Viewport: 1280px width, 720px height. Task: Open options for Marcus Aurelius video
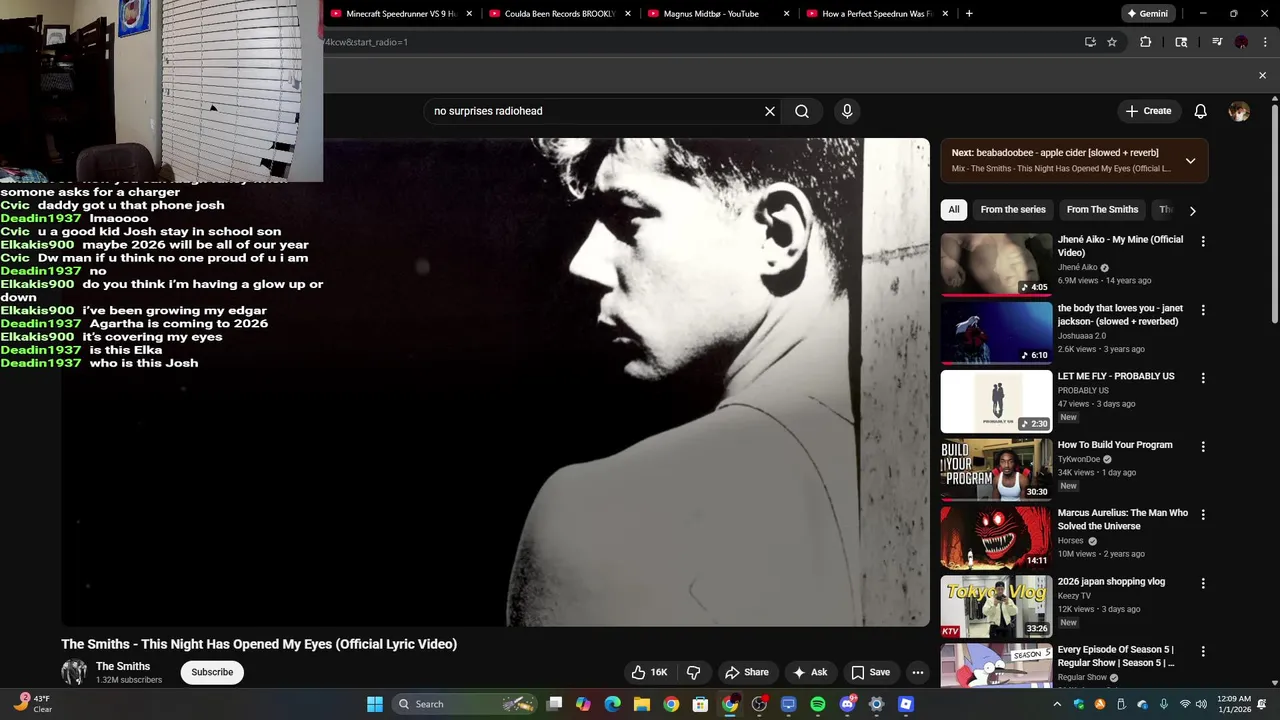tap(1203, 515)
